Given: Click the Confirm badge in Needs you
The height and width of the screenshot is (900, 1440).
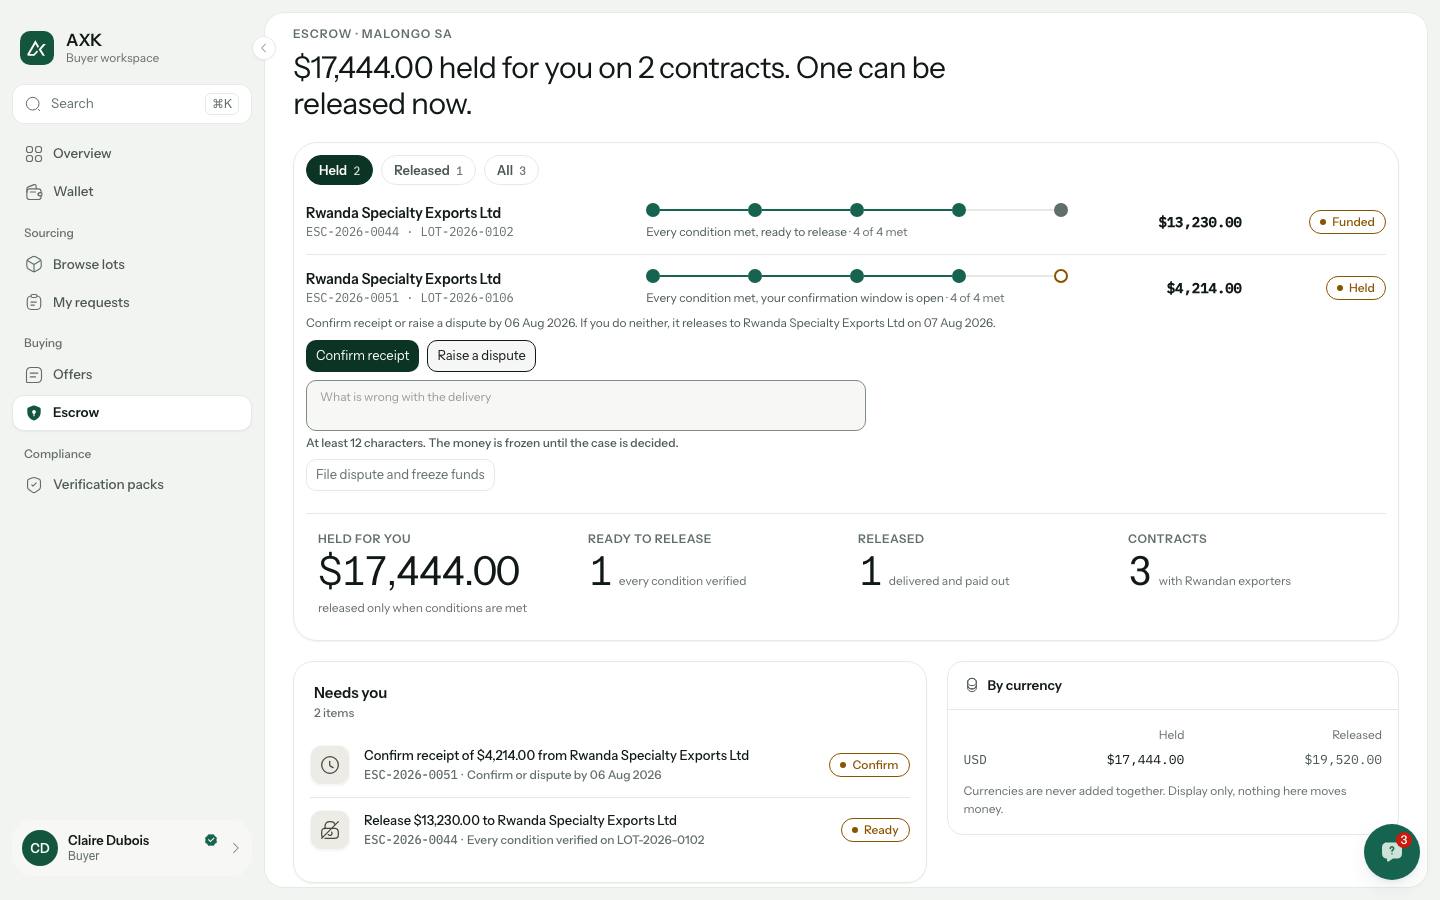Looking at the screenshot, I should [869, 765].
